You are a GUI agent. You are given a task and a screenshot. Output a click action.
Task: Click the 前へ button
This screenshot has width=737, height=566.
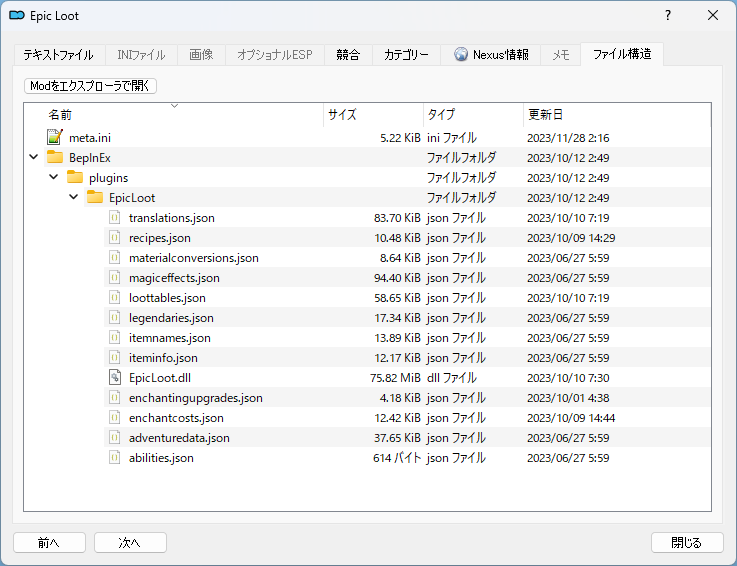pos(49,542)
